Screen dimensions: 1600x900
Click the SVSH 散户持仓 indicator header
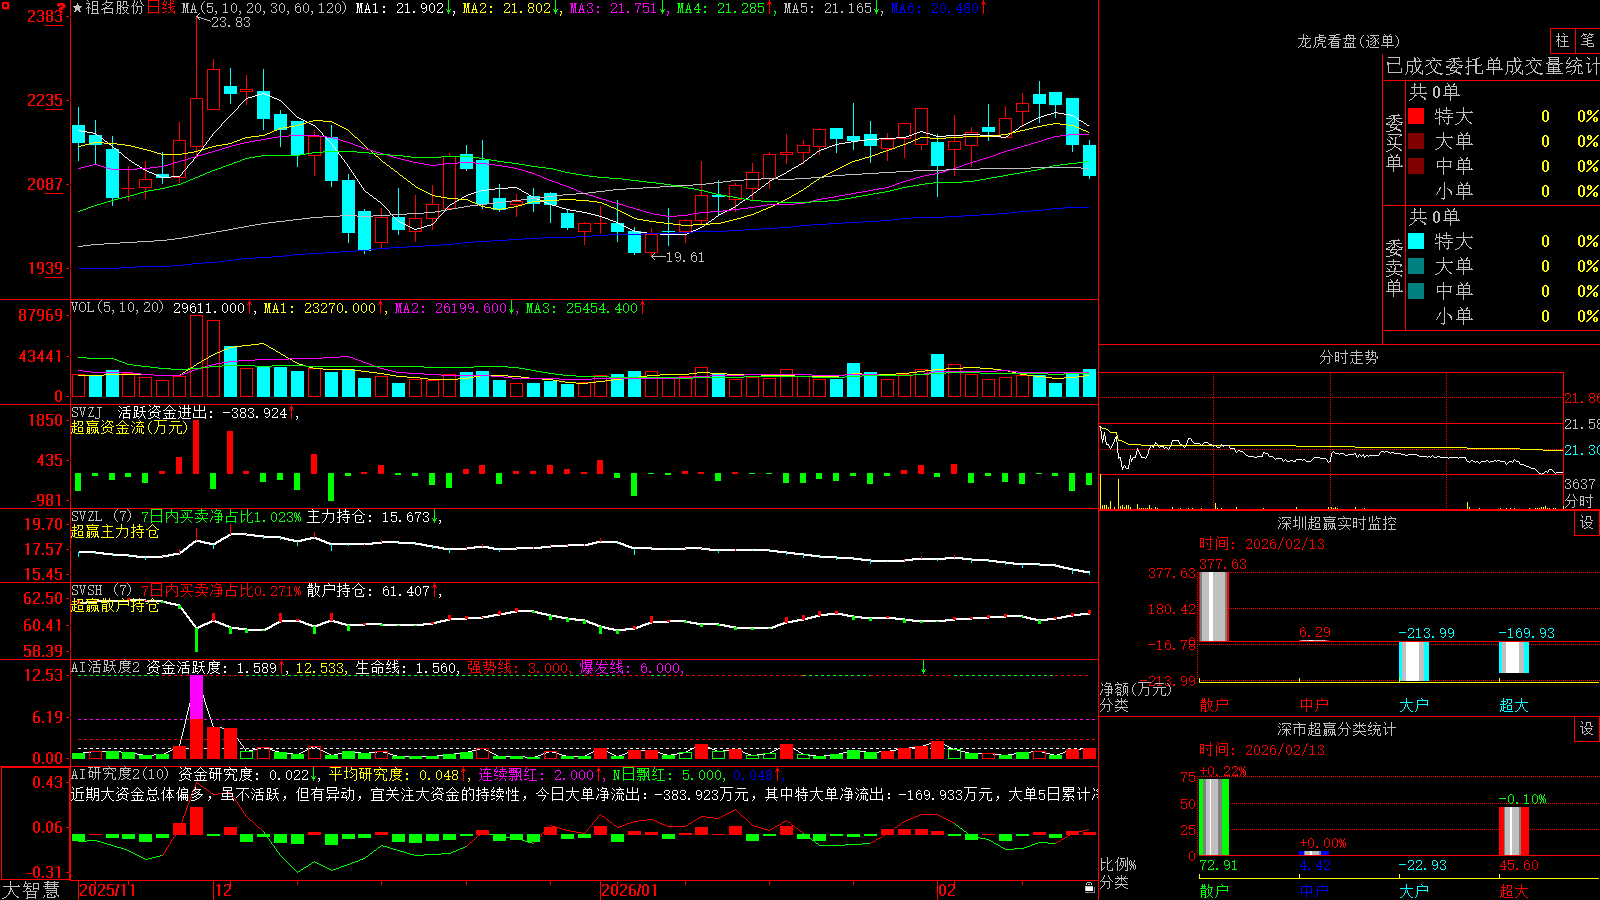point(254,591)
